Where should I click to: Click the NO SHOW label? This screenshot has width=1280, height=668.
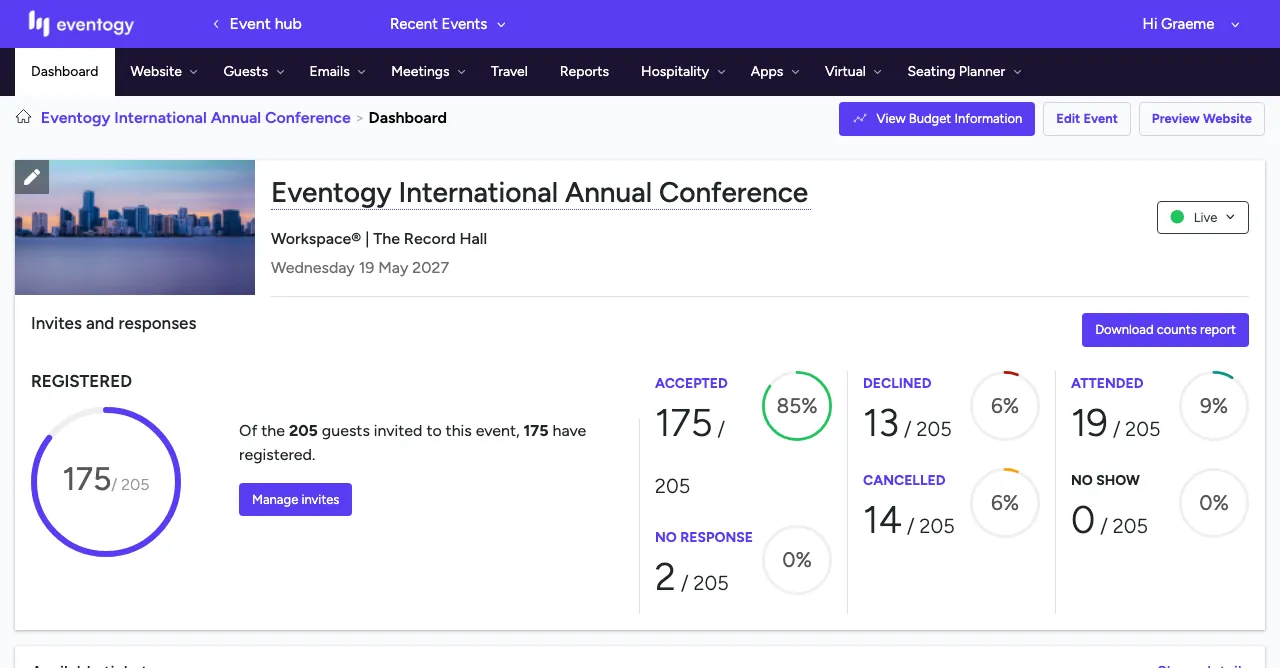[x=1105, y=480]
